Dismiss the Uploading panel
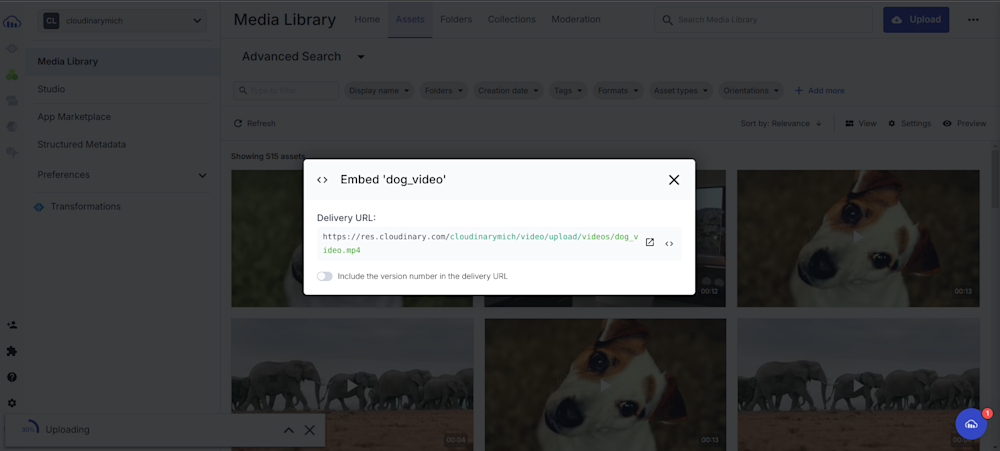Image resolution: width=1000 pixels, height=451 pixels. pos(309,430)
